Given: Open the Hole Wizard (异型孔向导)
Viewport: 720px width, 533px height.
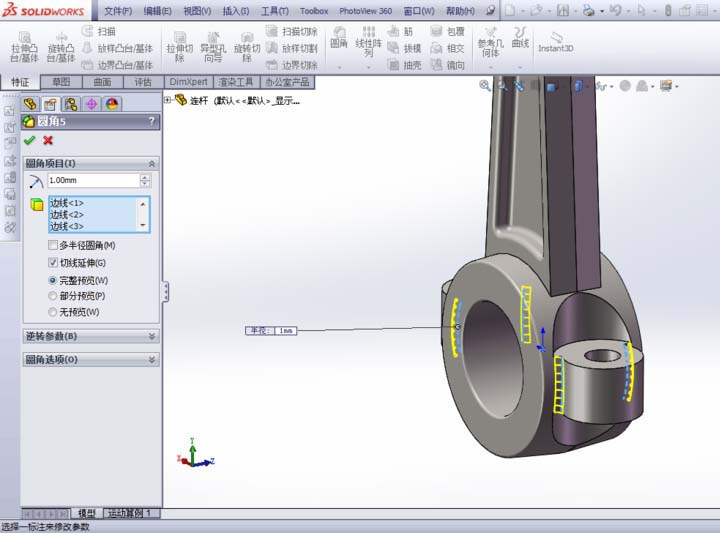Looking at the screenshot, I should 213,47.
